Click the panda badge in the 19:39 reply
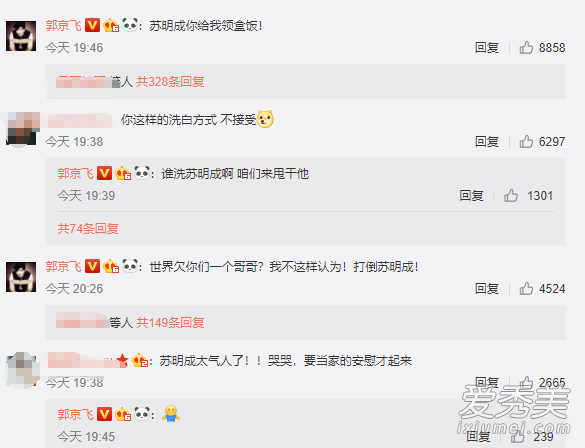This screenshot has height=448, width=585. pos(142,173)
